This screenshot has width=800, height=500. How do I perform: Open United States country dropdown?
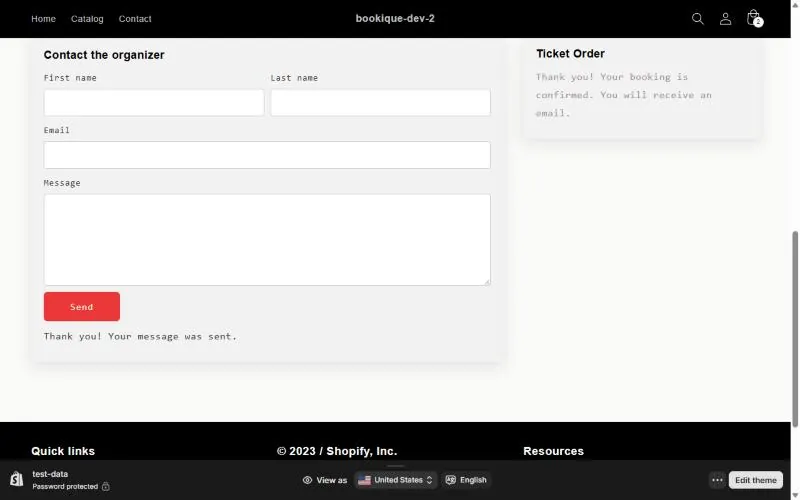click(x=395, y=480)
